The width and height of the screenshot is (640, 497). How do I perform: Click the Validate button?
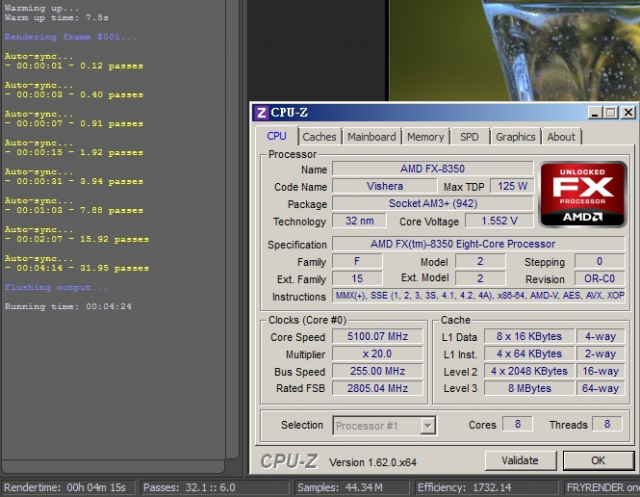point(520,460)
